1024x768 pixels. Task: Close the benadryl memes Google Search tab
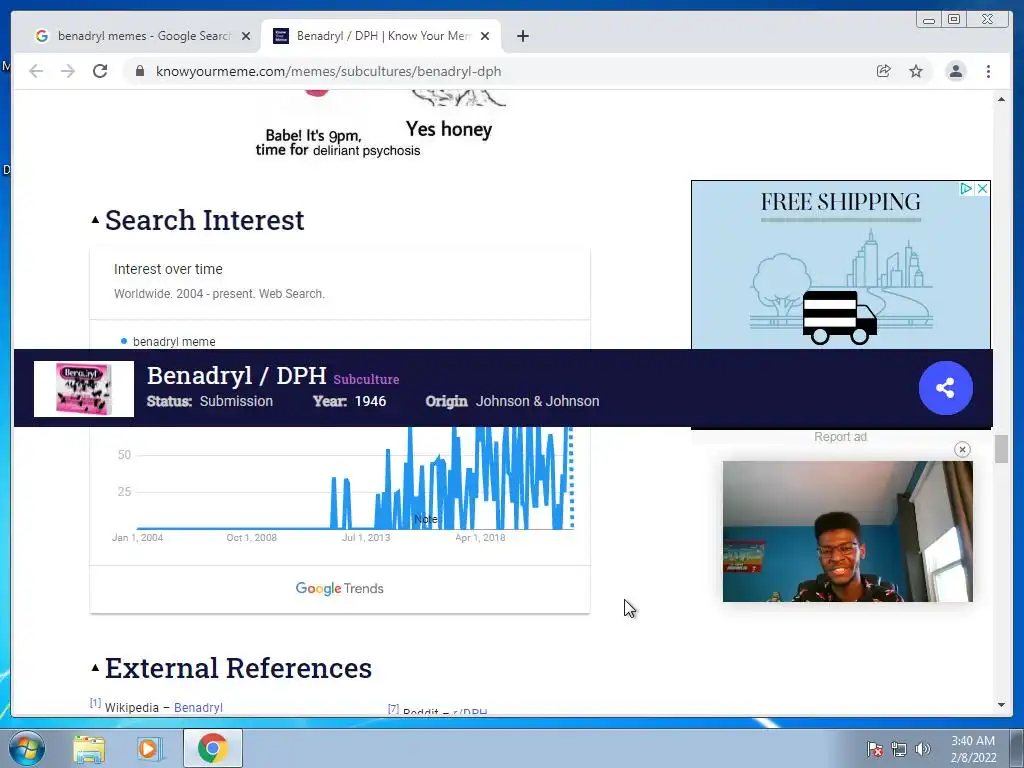[x=246, y=36]
